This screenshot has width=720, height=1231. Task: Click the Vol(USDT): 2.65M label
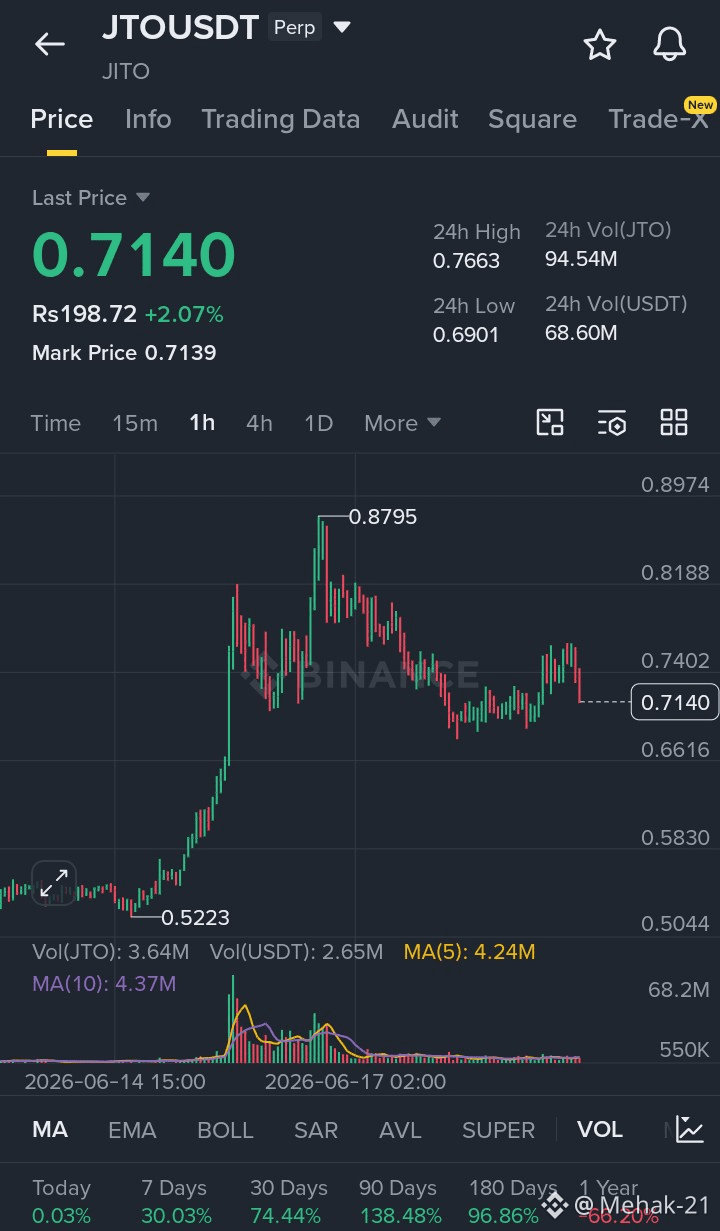pyautogui.click(x=296, y=951)
